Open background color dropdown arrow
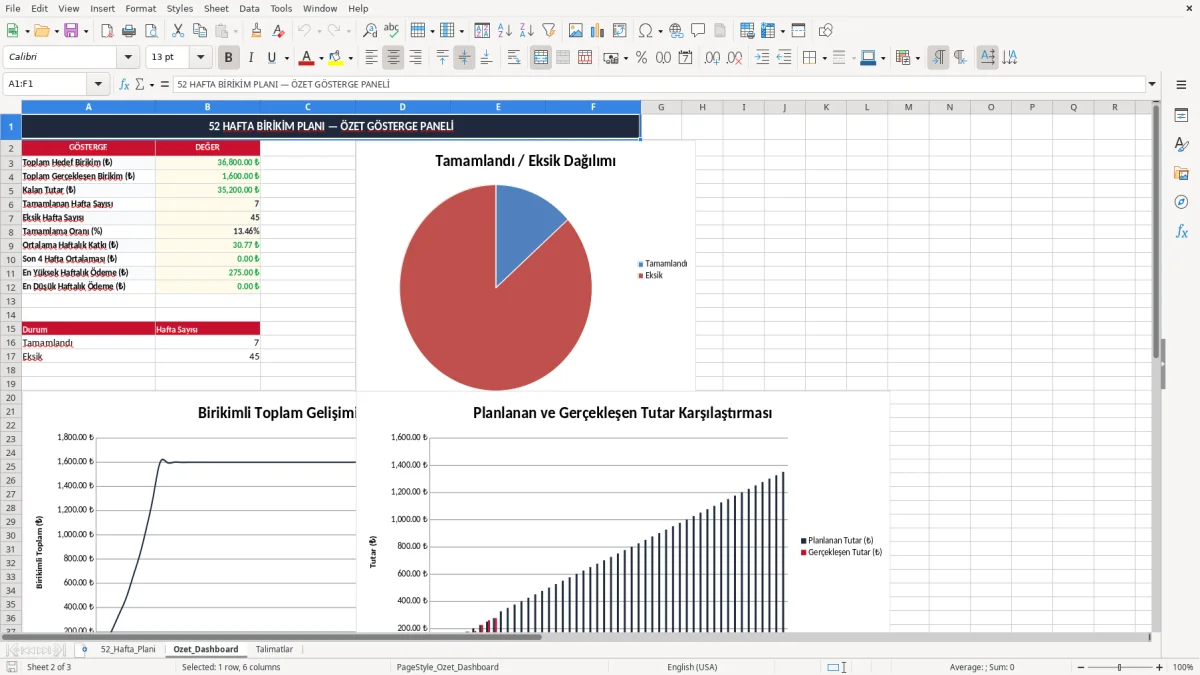 coord(350,58)
